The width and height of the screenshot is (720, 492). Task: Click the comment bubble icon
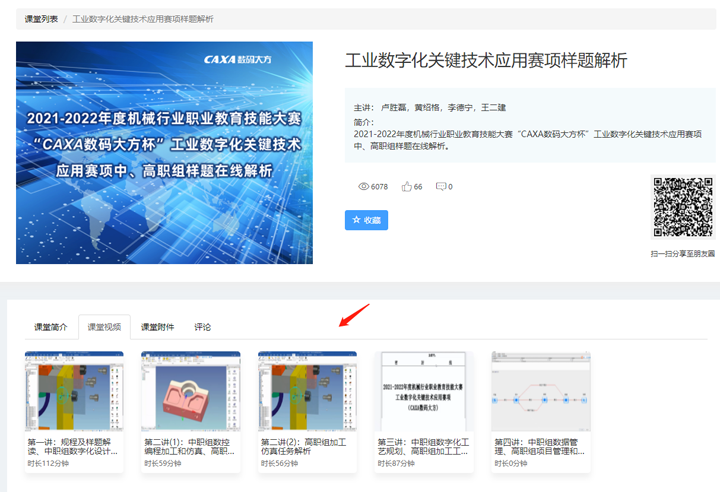(440, 187)
